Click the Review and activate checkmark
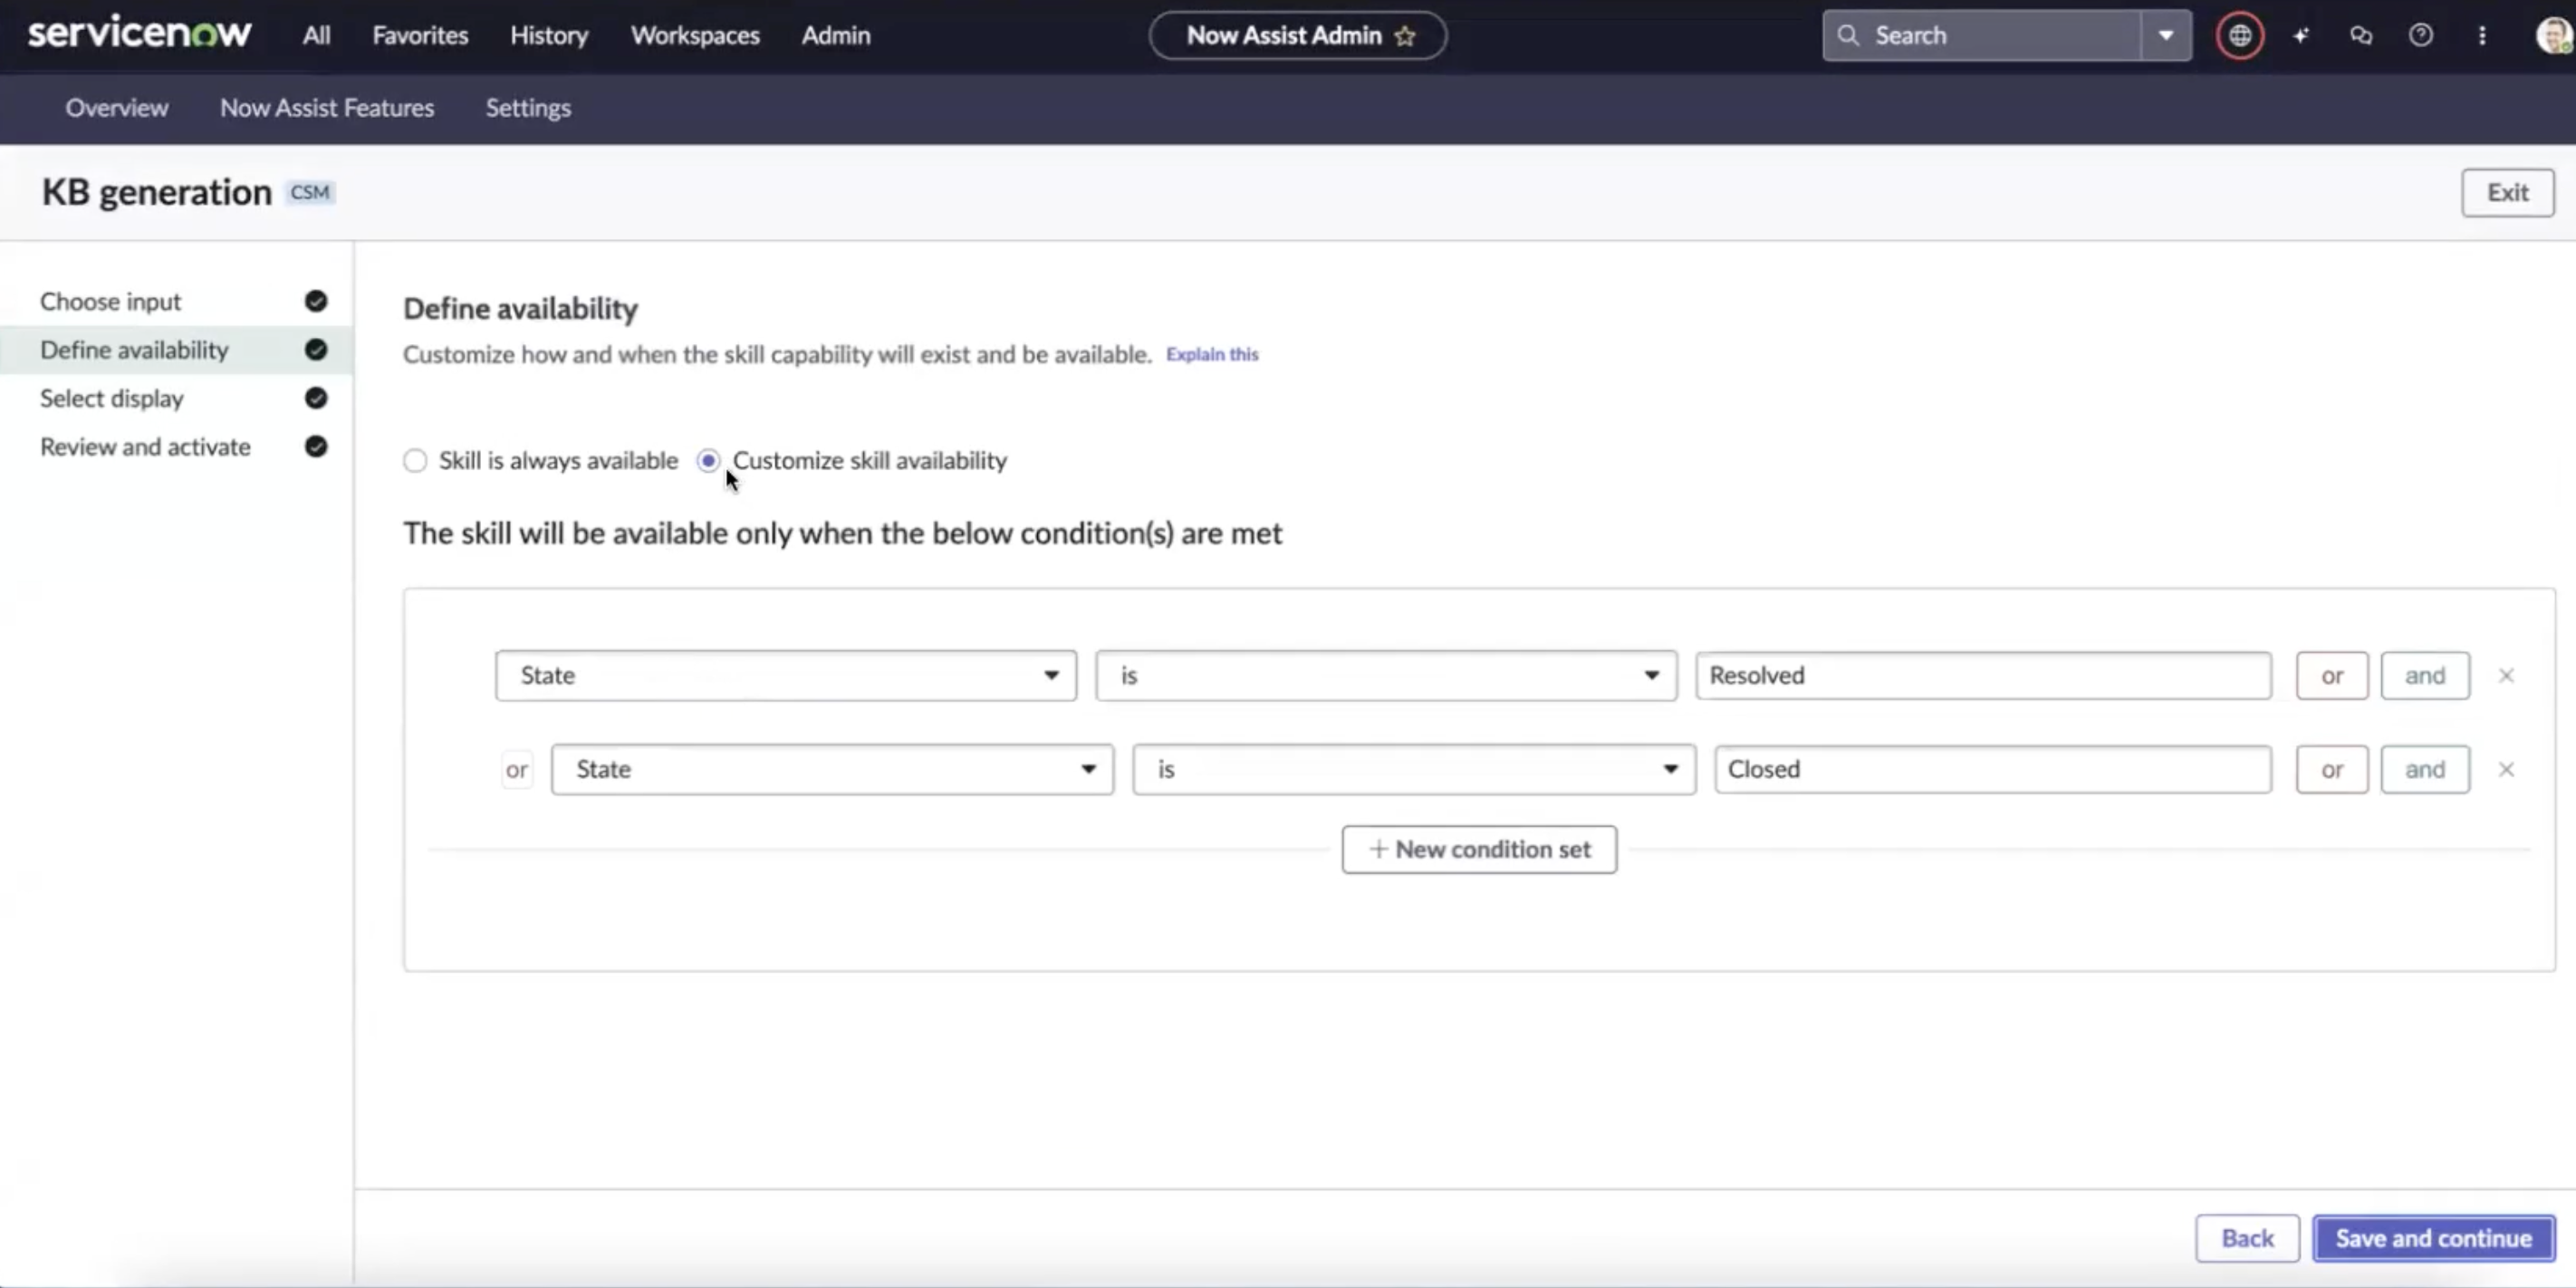This screenshot has width=2576, height=1288. pos(316,447)
